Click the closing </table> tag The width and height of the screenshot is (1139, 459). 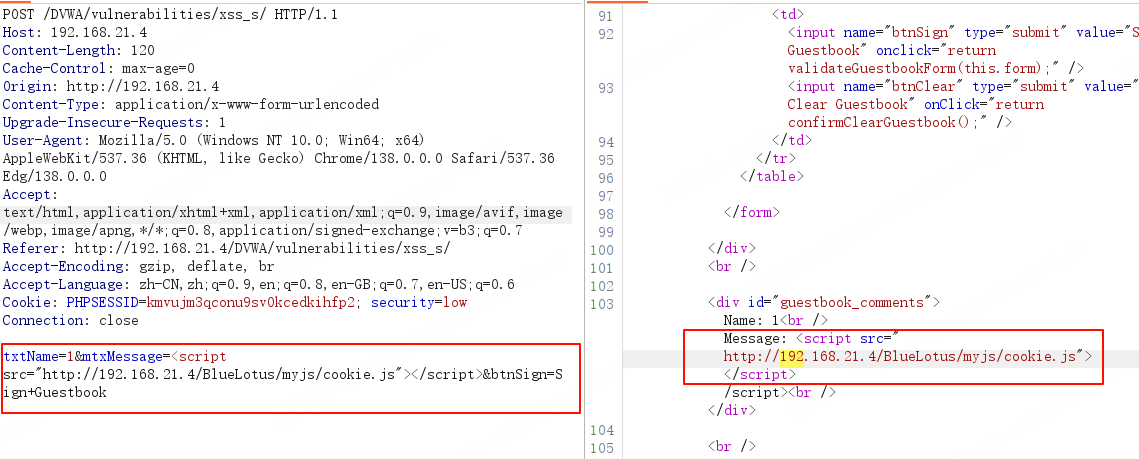click(771, 176)
